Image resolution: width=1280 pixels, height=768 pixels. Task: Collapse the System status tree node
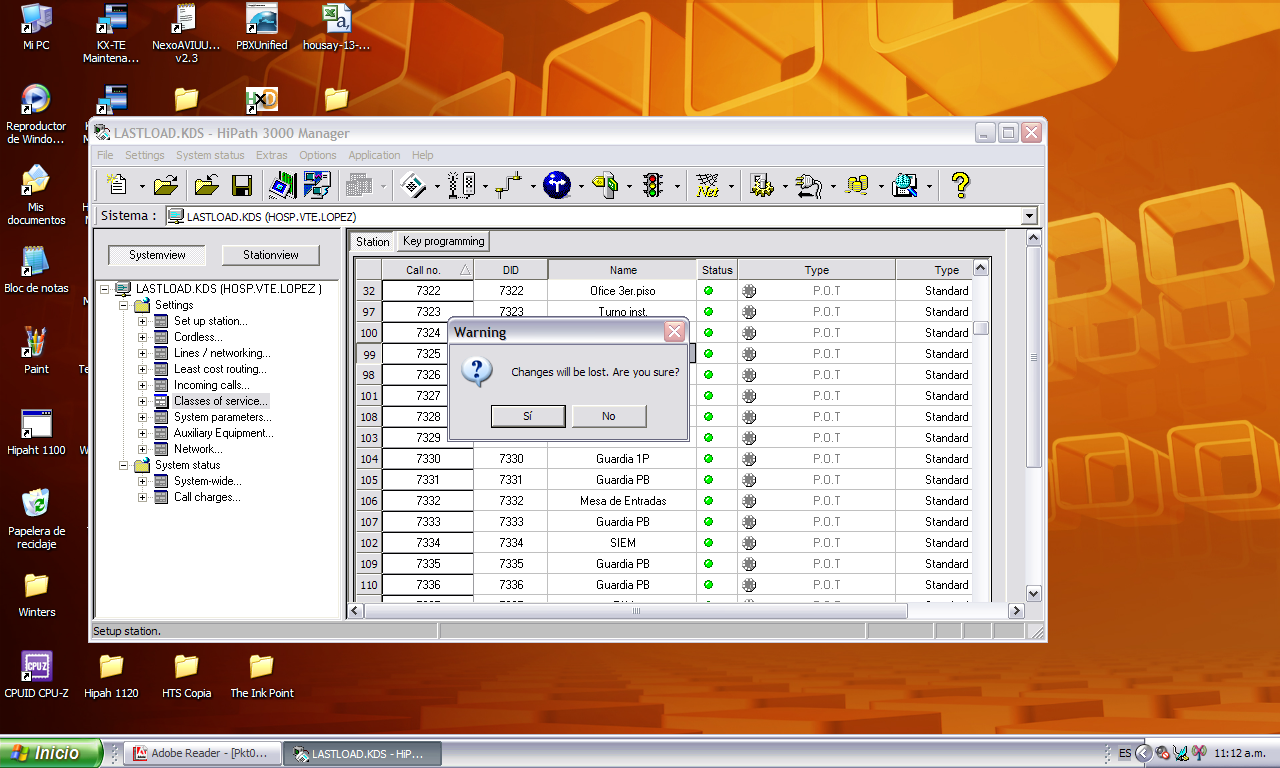click(x=124, y=465)
